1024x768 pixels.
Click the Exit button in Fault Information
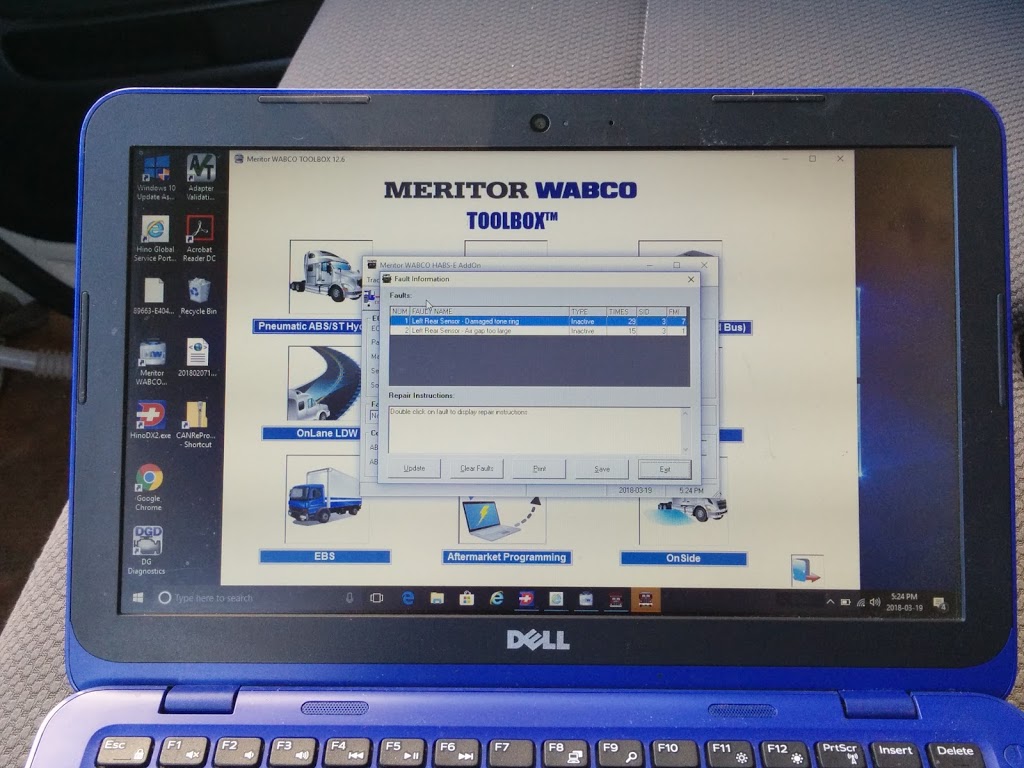point(665,470)
